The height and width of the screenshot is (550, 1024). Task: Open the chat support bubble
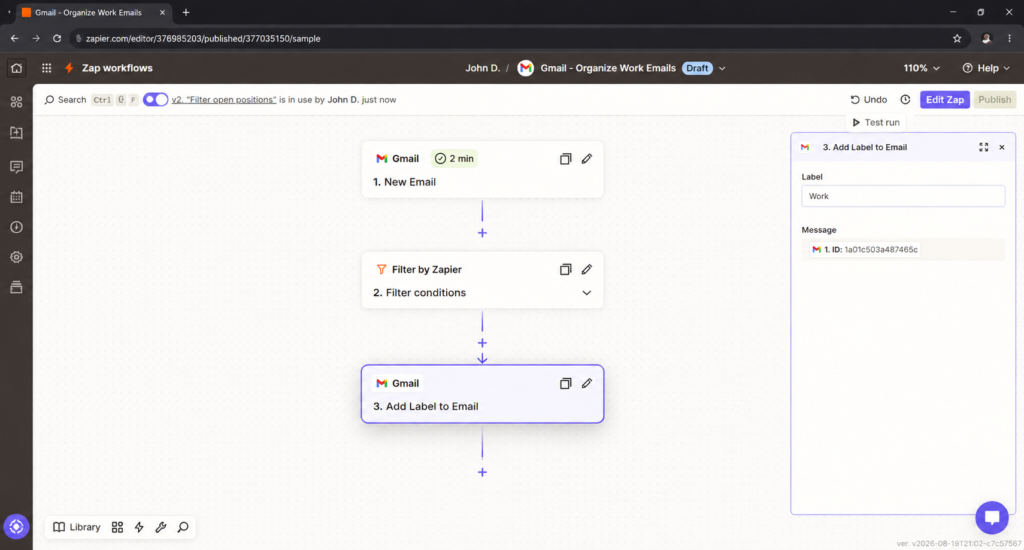[992, 517]
